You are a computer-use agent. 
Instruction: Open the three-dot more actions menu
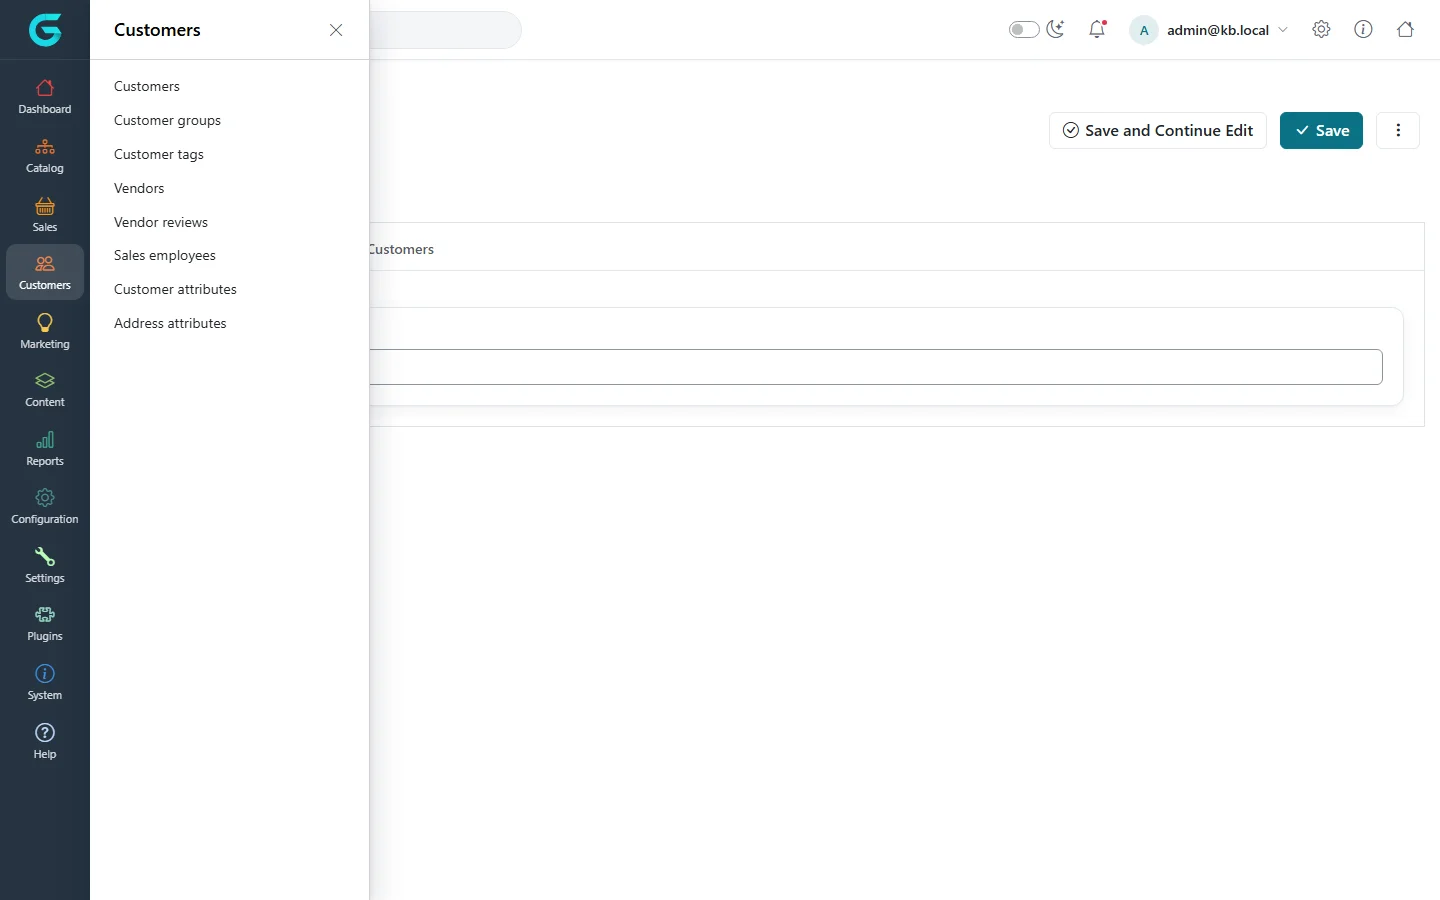(1398, 130)
